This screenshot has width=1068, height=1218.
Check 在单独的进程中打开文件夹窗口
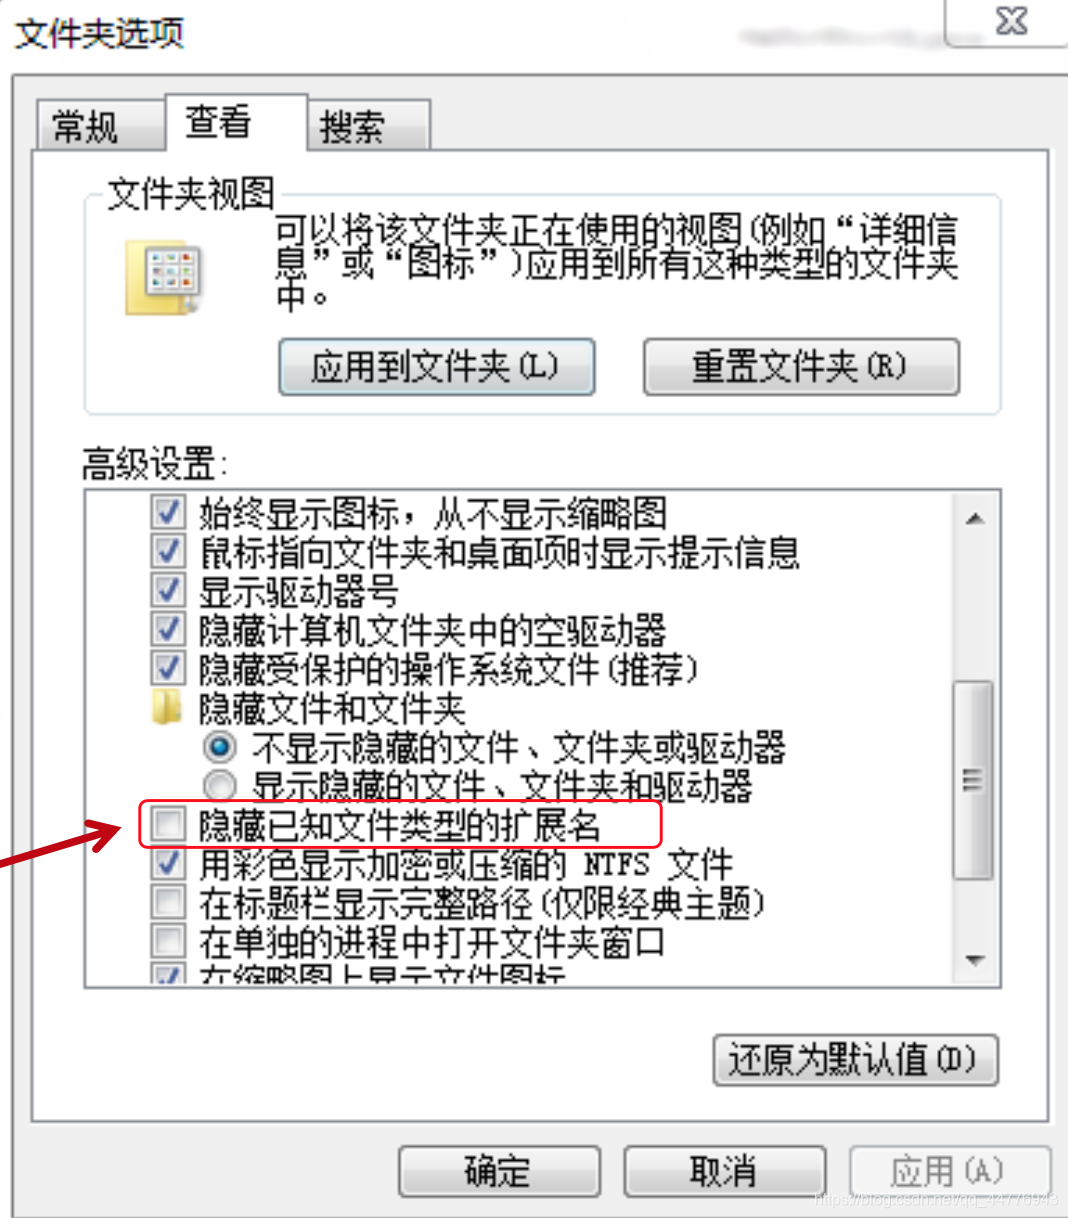[x=168, y=941]
